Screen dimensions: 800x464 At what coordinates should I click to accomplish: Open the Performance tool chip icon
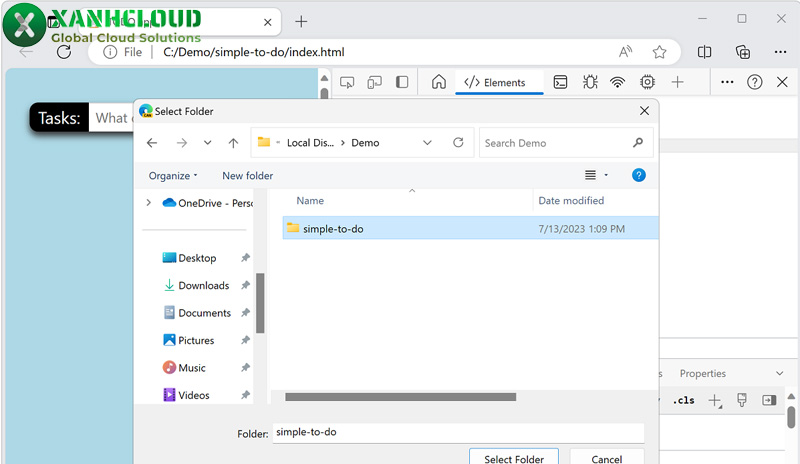(648, 83)
